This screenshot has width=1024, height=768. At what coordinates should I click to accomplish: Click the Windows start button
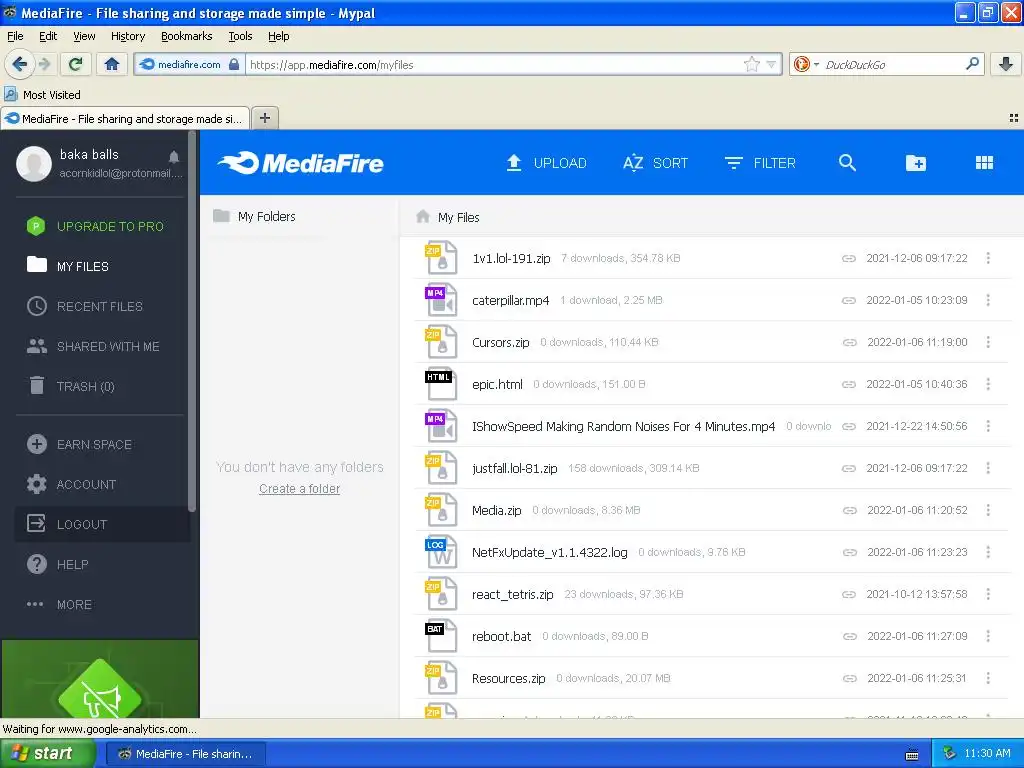[x=48, y=753]
